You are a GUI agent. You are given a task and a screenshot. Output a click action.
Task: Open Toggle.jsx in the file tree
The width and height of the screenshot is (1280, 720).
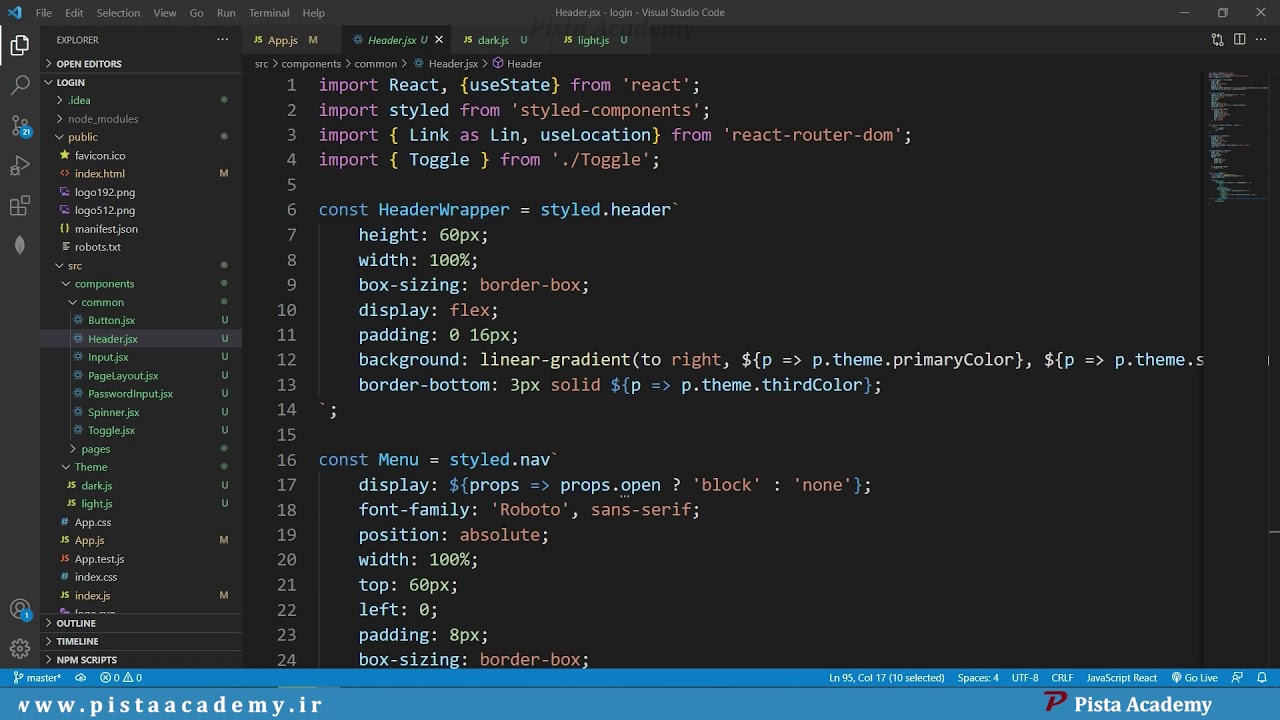[x=141, y=430]
